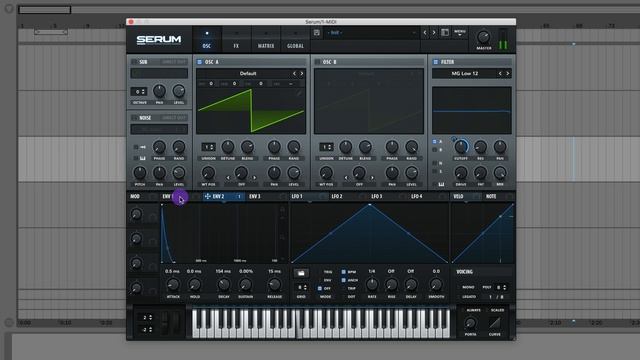Toggle filter routing for B
Screen dimensions: 640x360
point(435,150)
